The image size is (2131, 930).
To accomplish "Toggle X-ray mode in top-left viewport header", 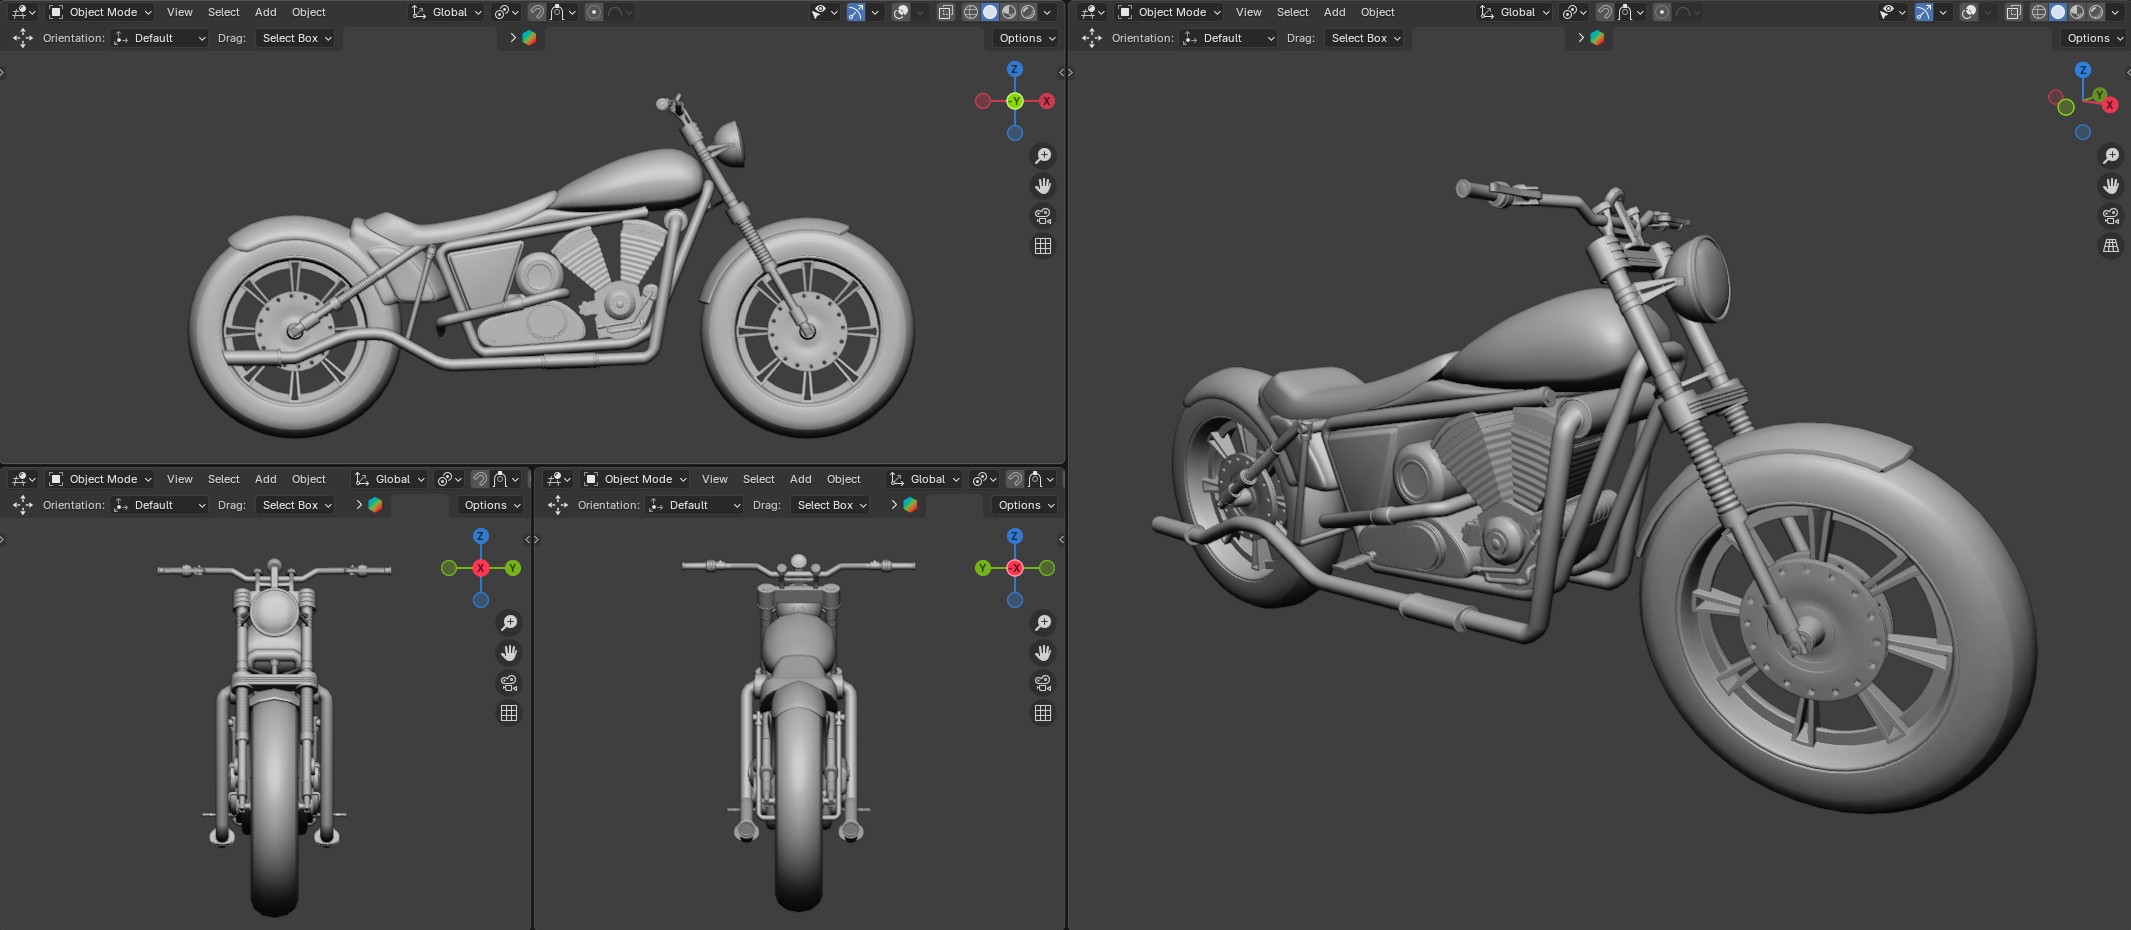I will pyautogui.click(x=945, y=12).
